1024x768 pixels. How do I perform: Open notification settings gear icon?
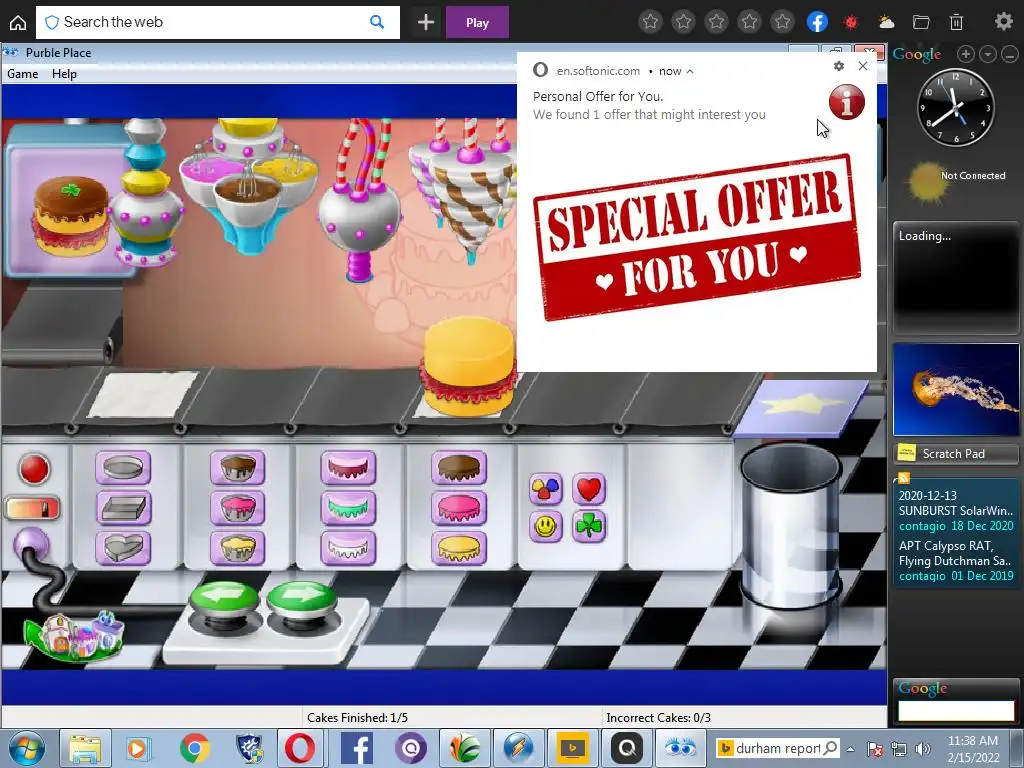[x=839, y=66]
